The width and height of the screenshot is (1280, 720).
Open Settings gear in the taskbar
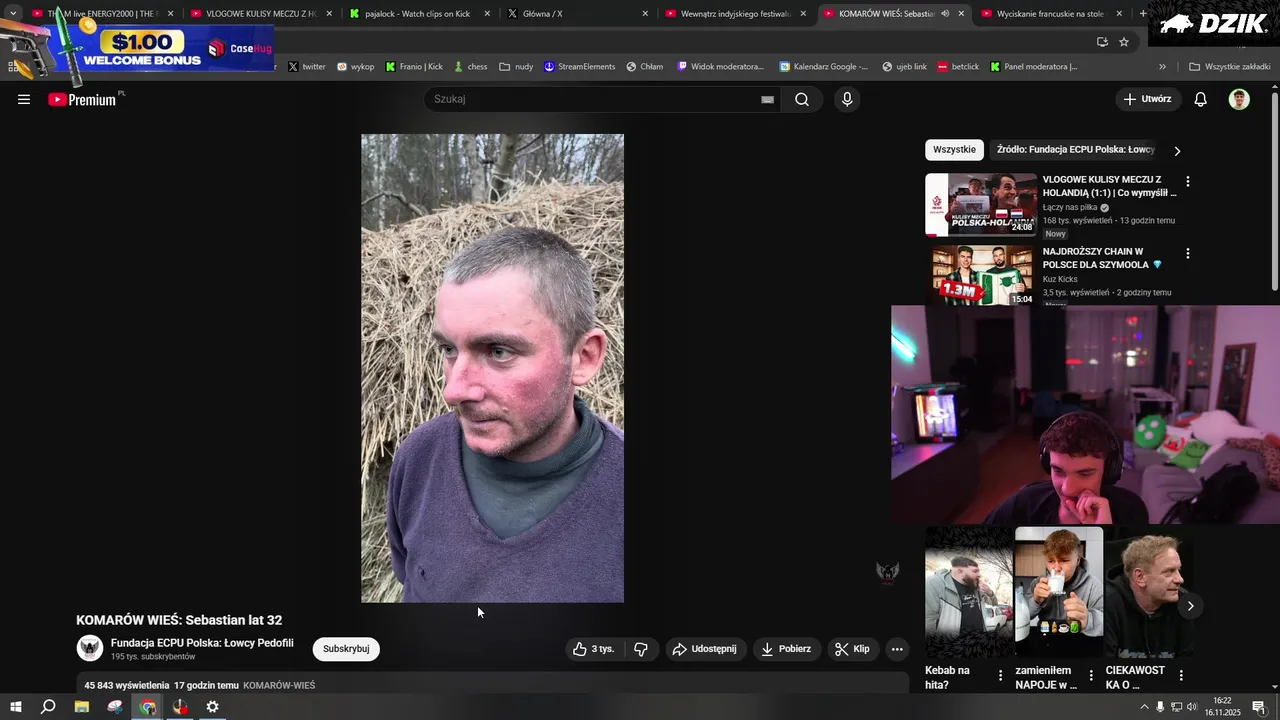coord(212,707)
